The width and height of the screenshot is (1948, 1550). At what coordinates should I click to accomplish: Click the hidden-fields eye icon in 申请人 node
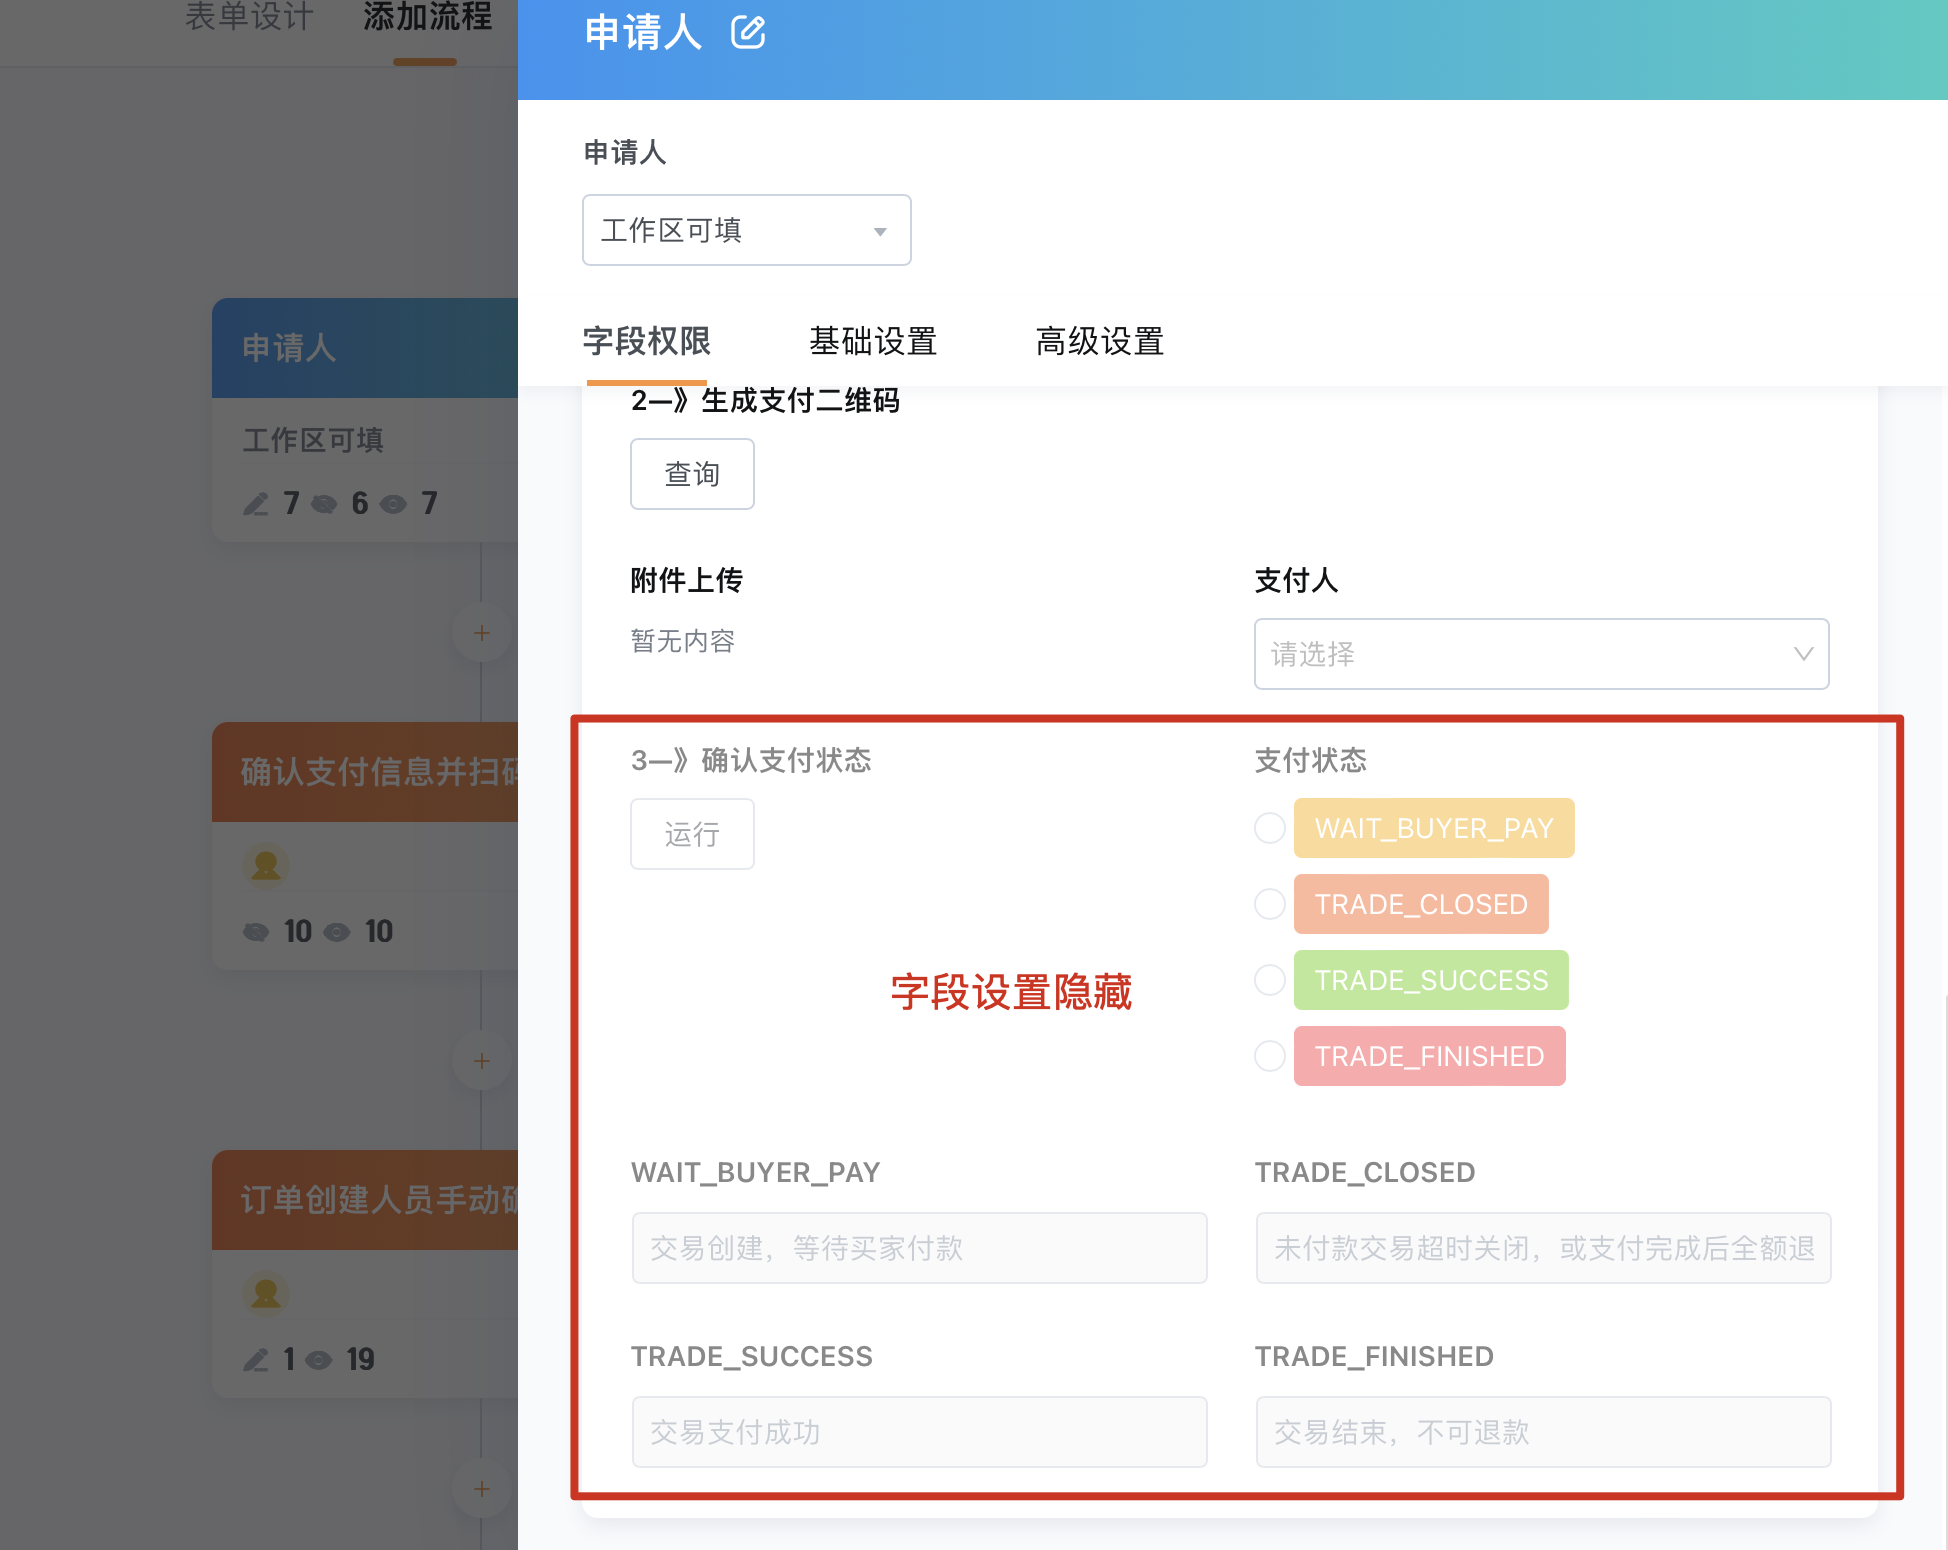(324, 503)
